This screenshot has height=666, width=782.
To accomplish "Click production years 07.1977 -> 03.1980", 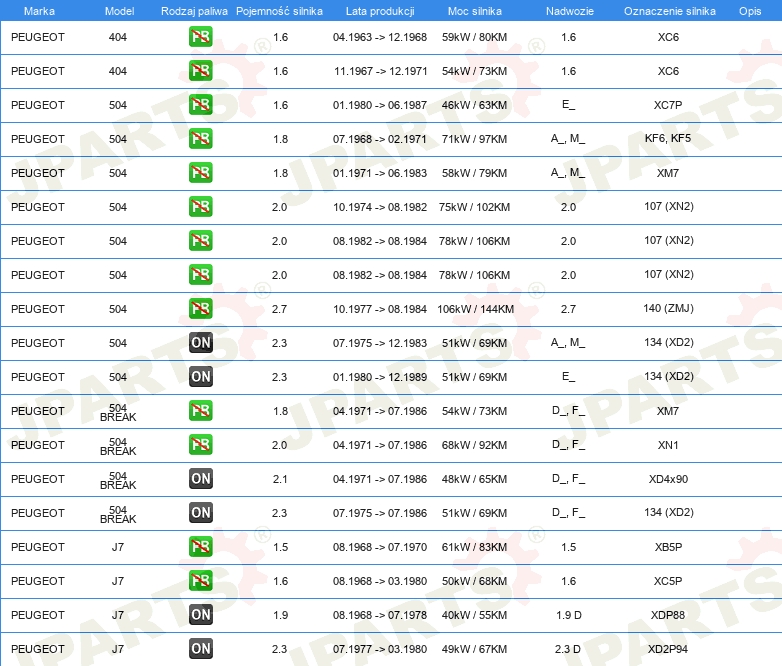I will coord(380,649).
